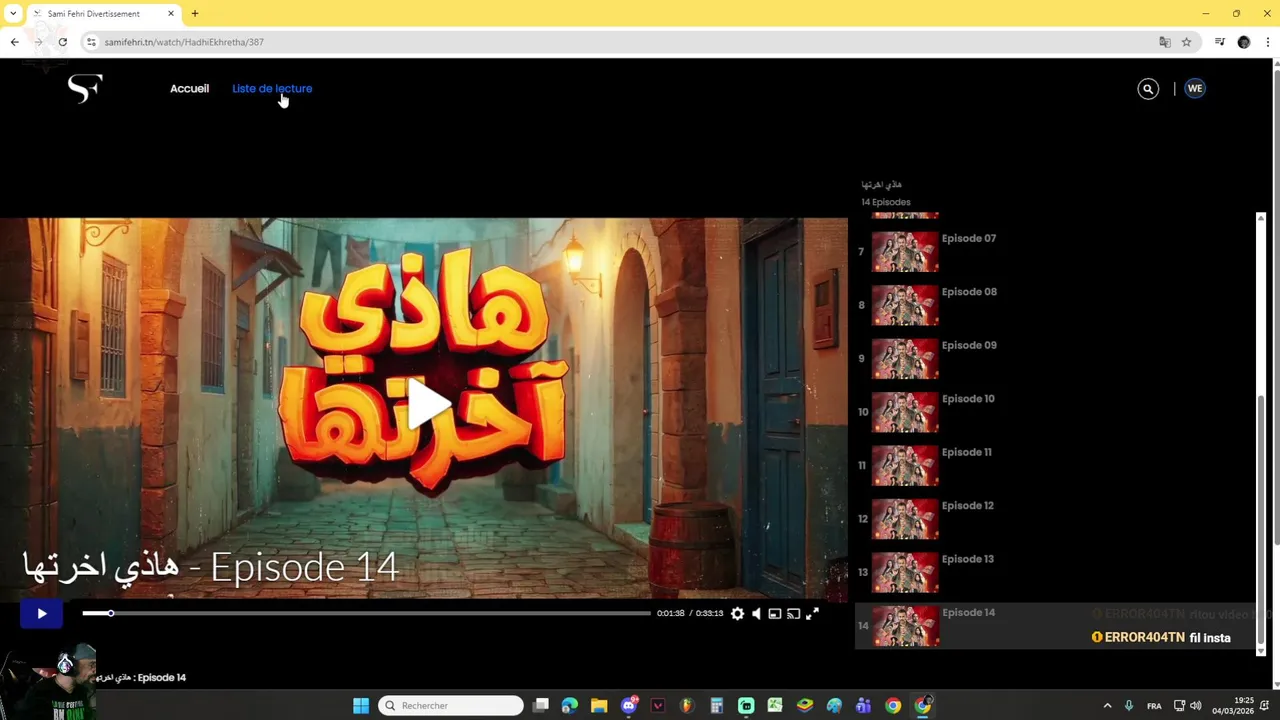
Task: Reload the page with browser refresh icon
Action: click(62, 42)
